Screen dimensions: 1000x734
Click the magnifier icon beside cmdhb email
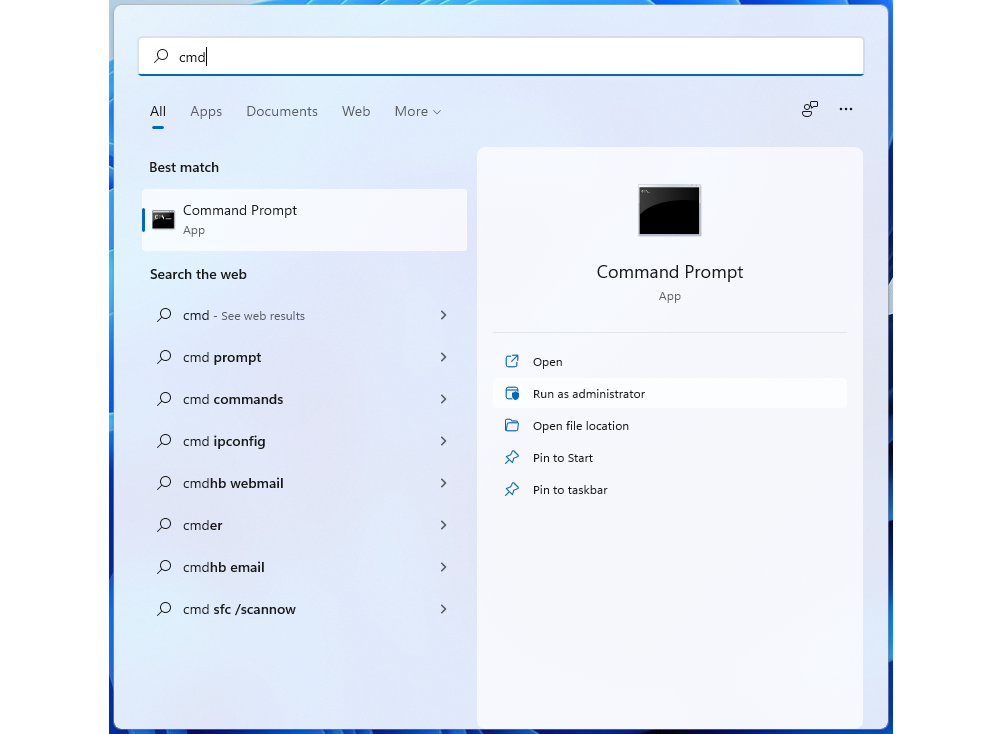click(164, 567)
